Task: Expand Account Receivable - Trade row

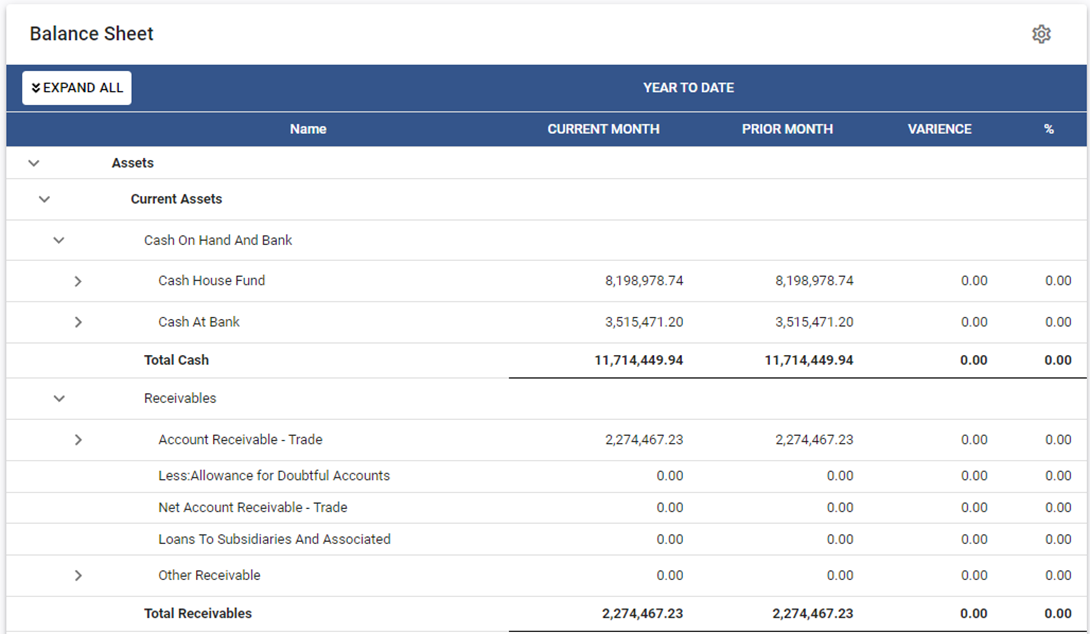Action: tap(78, 440)
